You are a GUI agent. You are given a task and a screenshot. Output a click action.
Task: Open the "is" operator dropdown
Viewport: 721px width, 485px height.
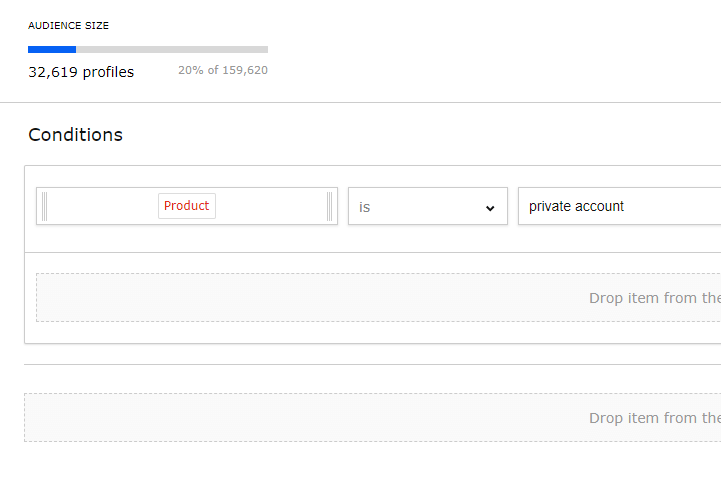(427, 207)
